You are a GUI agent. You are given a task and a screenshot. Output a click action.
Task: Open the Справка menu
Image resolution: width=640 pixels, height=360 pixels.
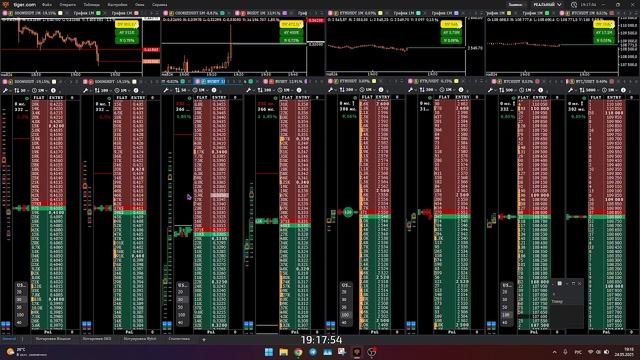point(160,4)
